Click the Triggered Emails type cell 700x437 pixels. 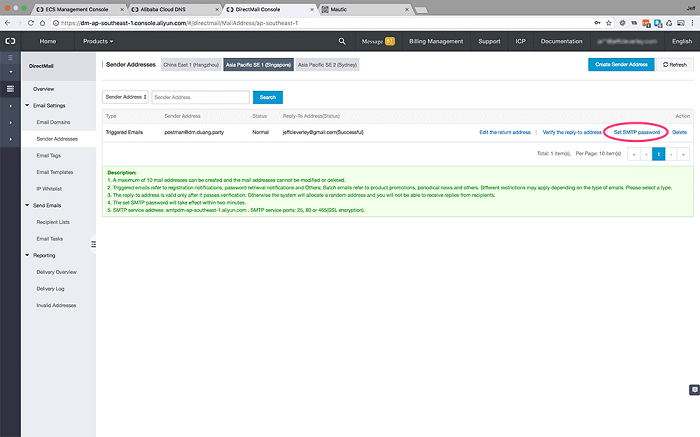pyautogui.click(x=124, y=132)
